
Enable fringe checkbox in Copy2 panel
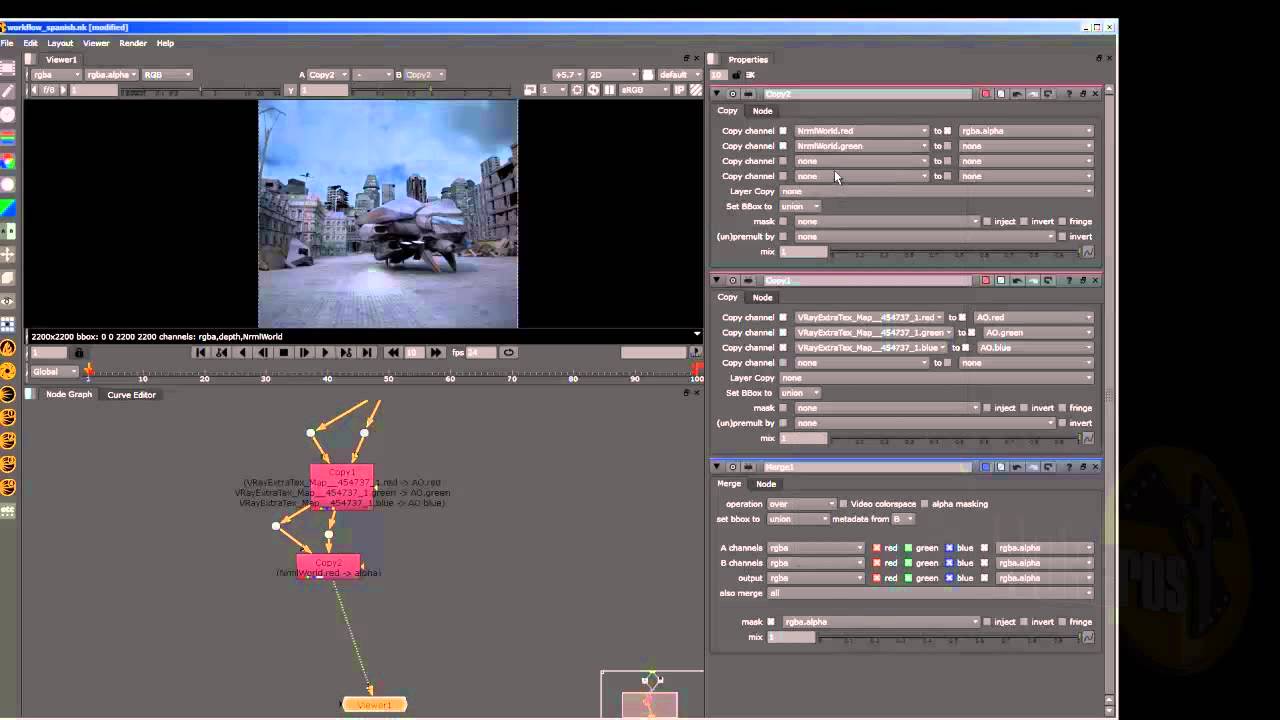click(1063, 222)
